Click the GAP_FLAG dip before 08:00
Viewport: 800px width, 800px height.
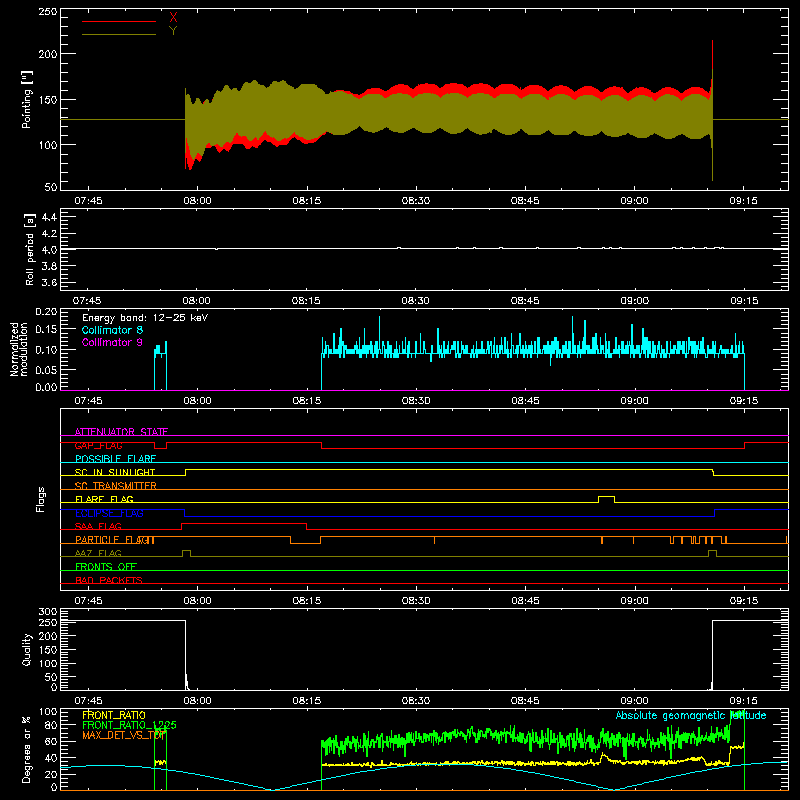coord(160,446)
